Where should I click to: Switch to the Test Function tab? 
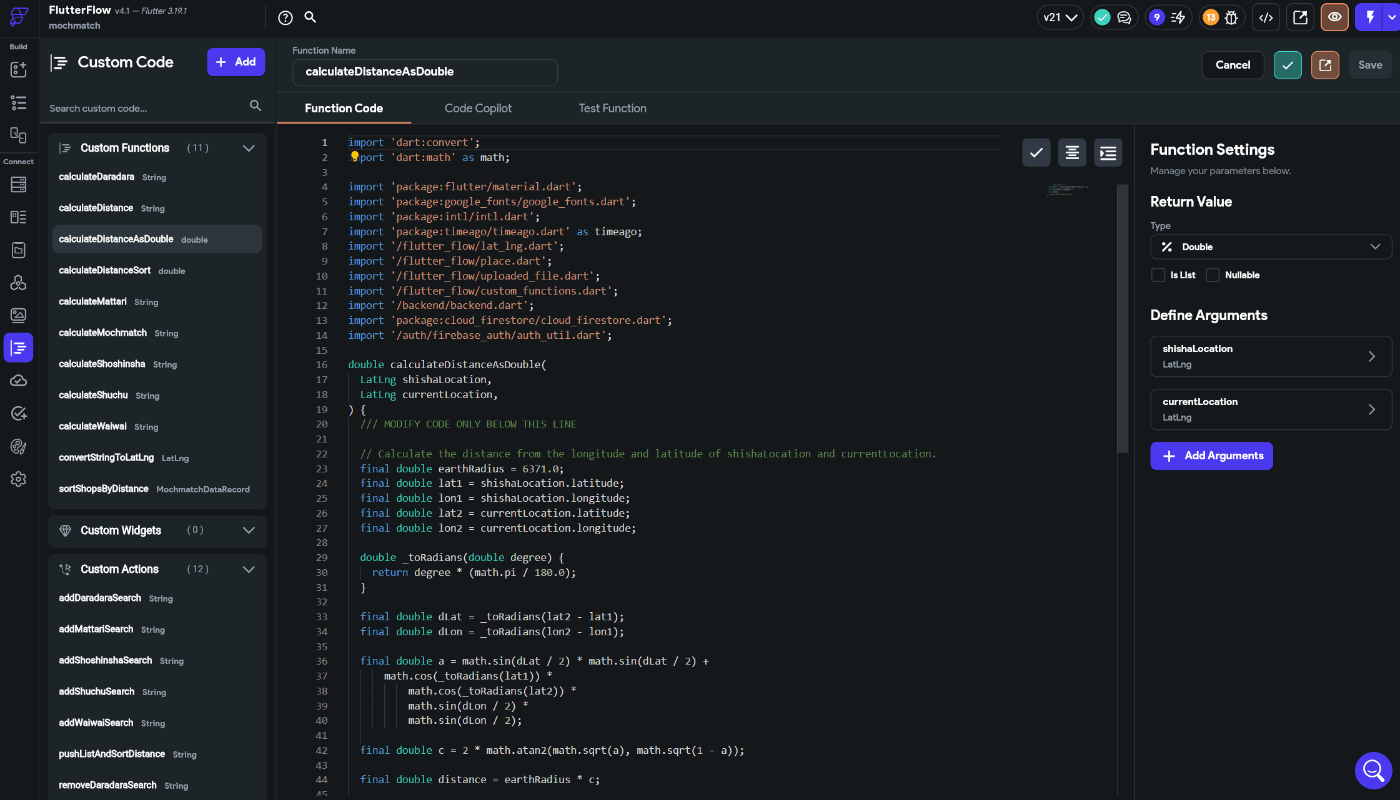point(612,108)
